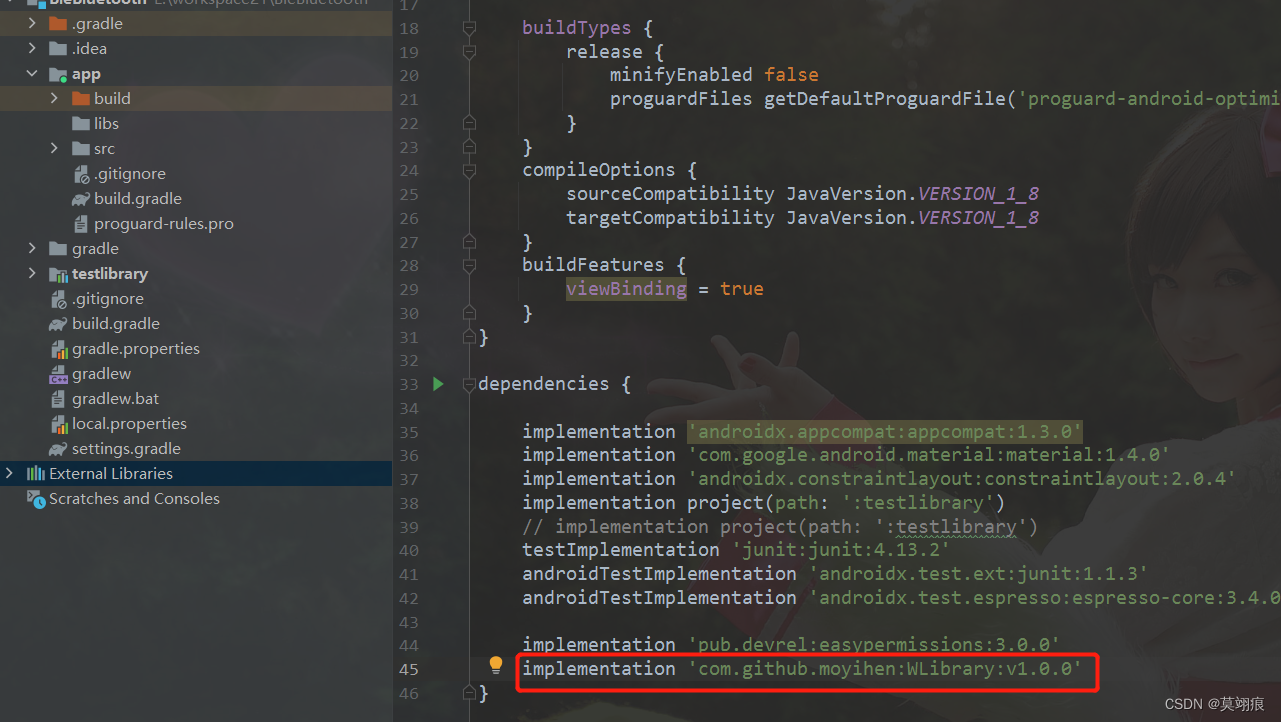Image resolution: width=1281 pixels, height=722 pixels.
Task: Select Scratches and Consoles
Action: pos(134,498)
